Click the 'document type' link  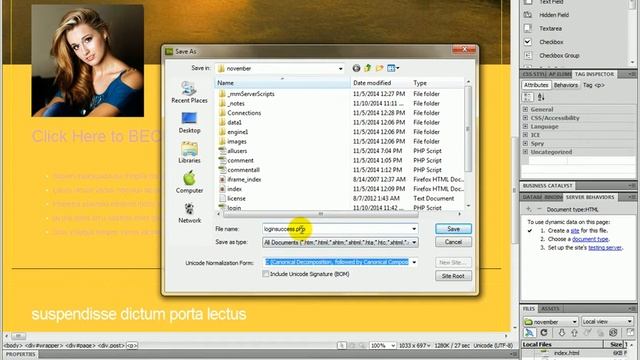[x=590, y=239]
